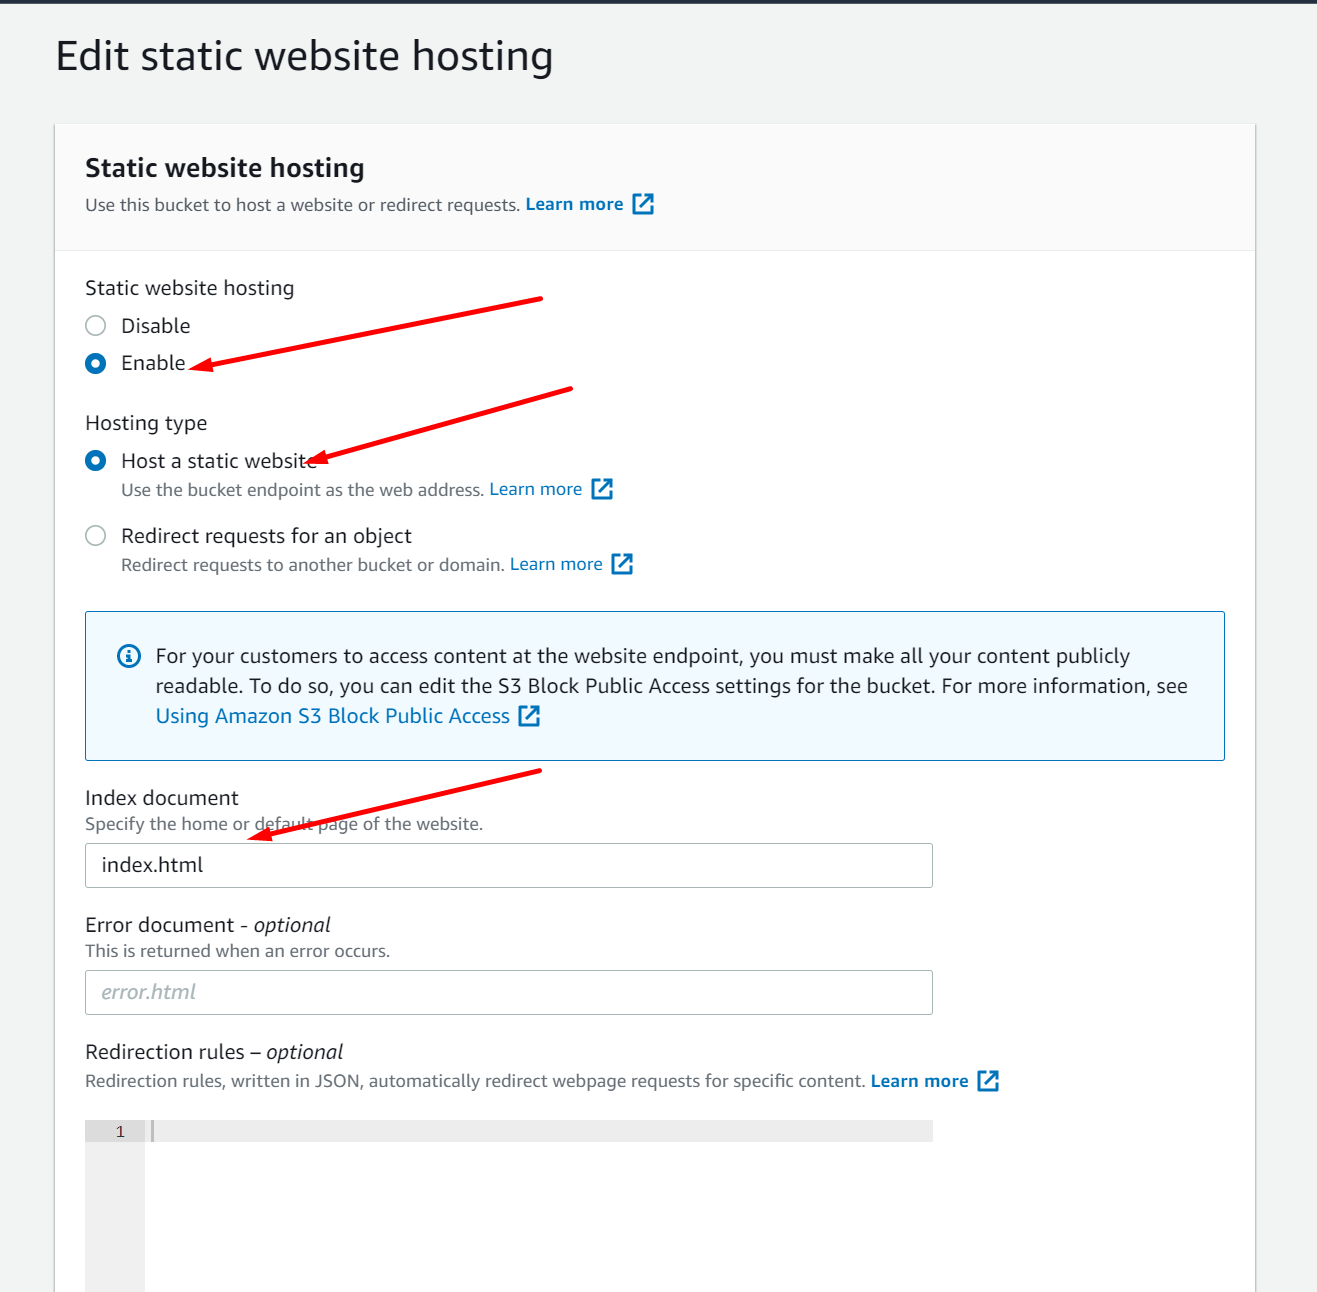Click the external link icon by Redirection rules Learn more
1317x1292 pixels.
(x=988, y=1080)
